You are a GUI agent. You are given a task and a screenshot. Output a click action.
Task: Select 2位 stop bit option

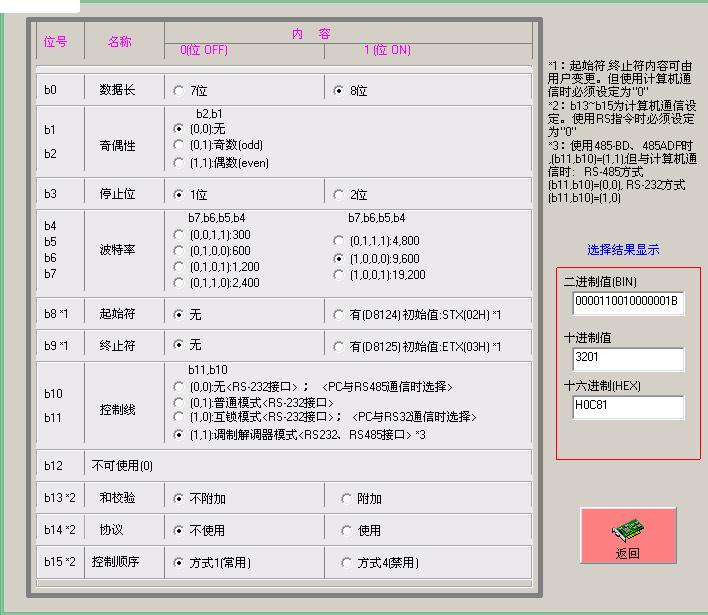tap(339, 195)
